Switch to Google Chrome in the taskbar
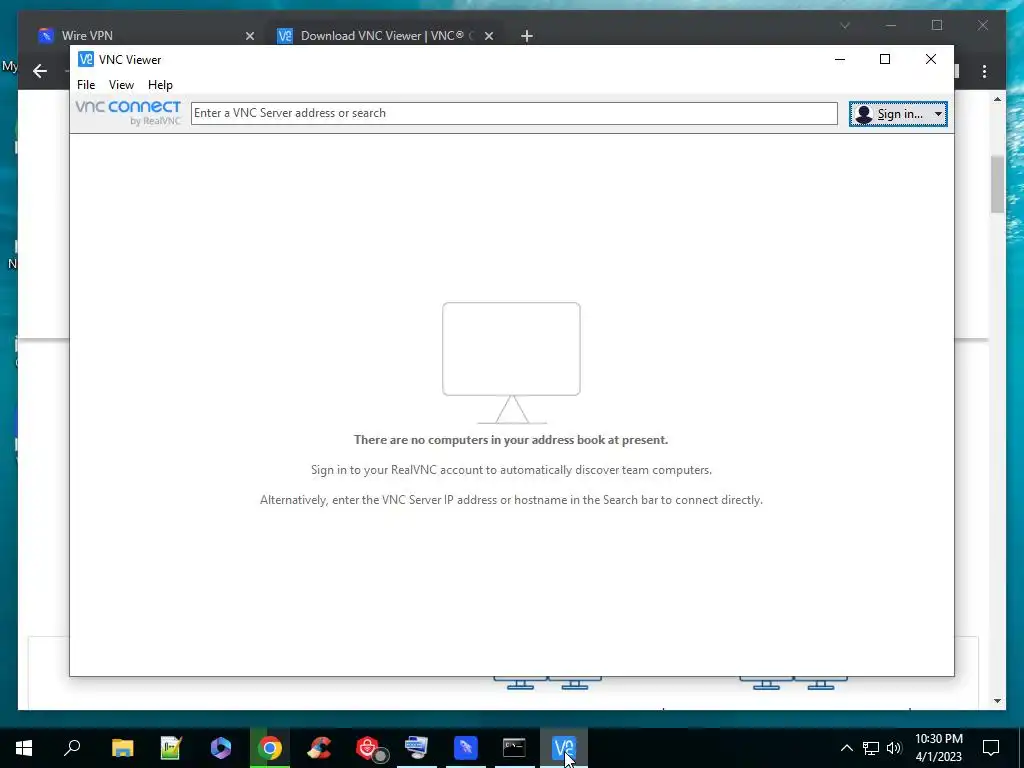The height and width of the screenshot is (768, 1024). tap(269, 748)
